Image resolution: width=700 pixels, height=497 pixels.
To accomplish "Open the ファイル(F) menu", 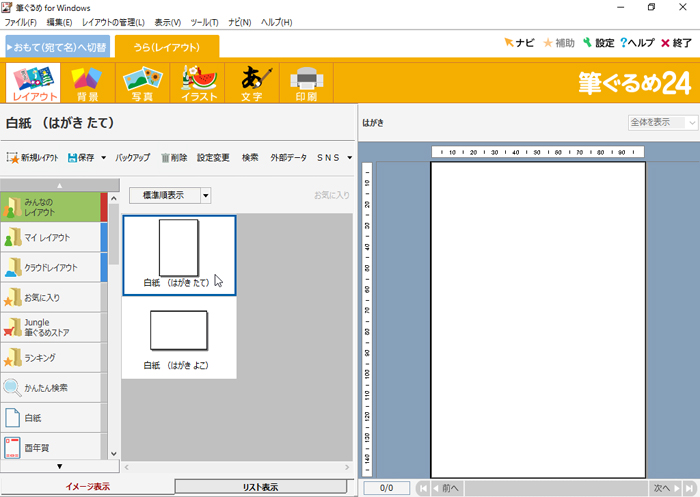I will click(x=21, y=22).
